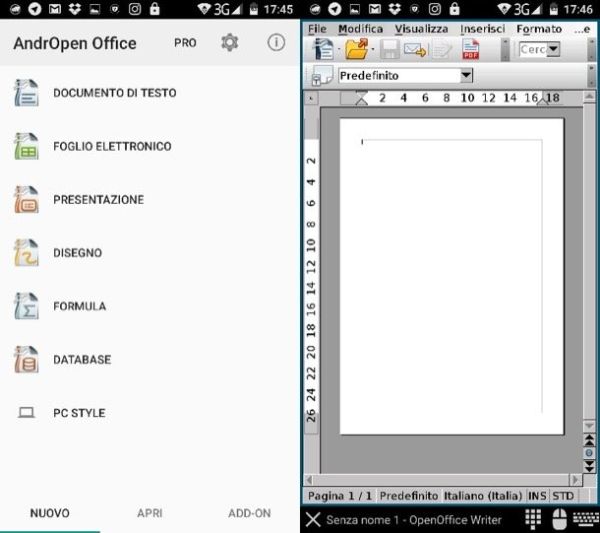Open the Modifica menu
Image resolution: width=600 pixels, height=533 pixels.
tap(360, 29)
